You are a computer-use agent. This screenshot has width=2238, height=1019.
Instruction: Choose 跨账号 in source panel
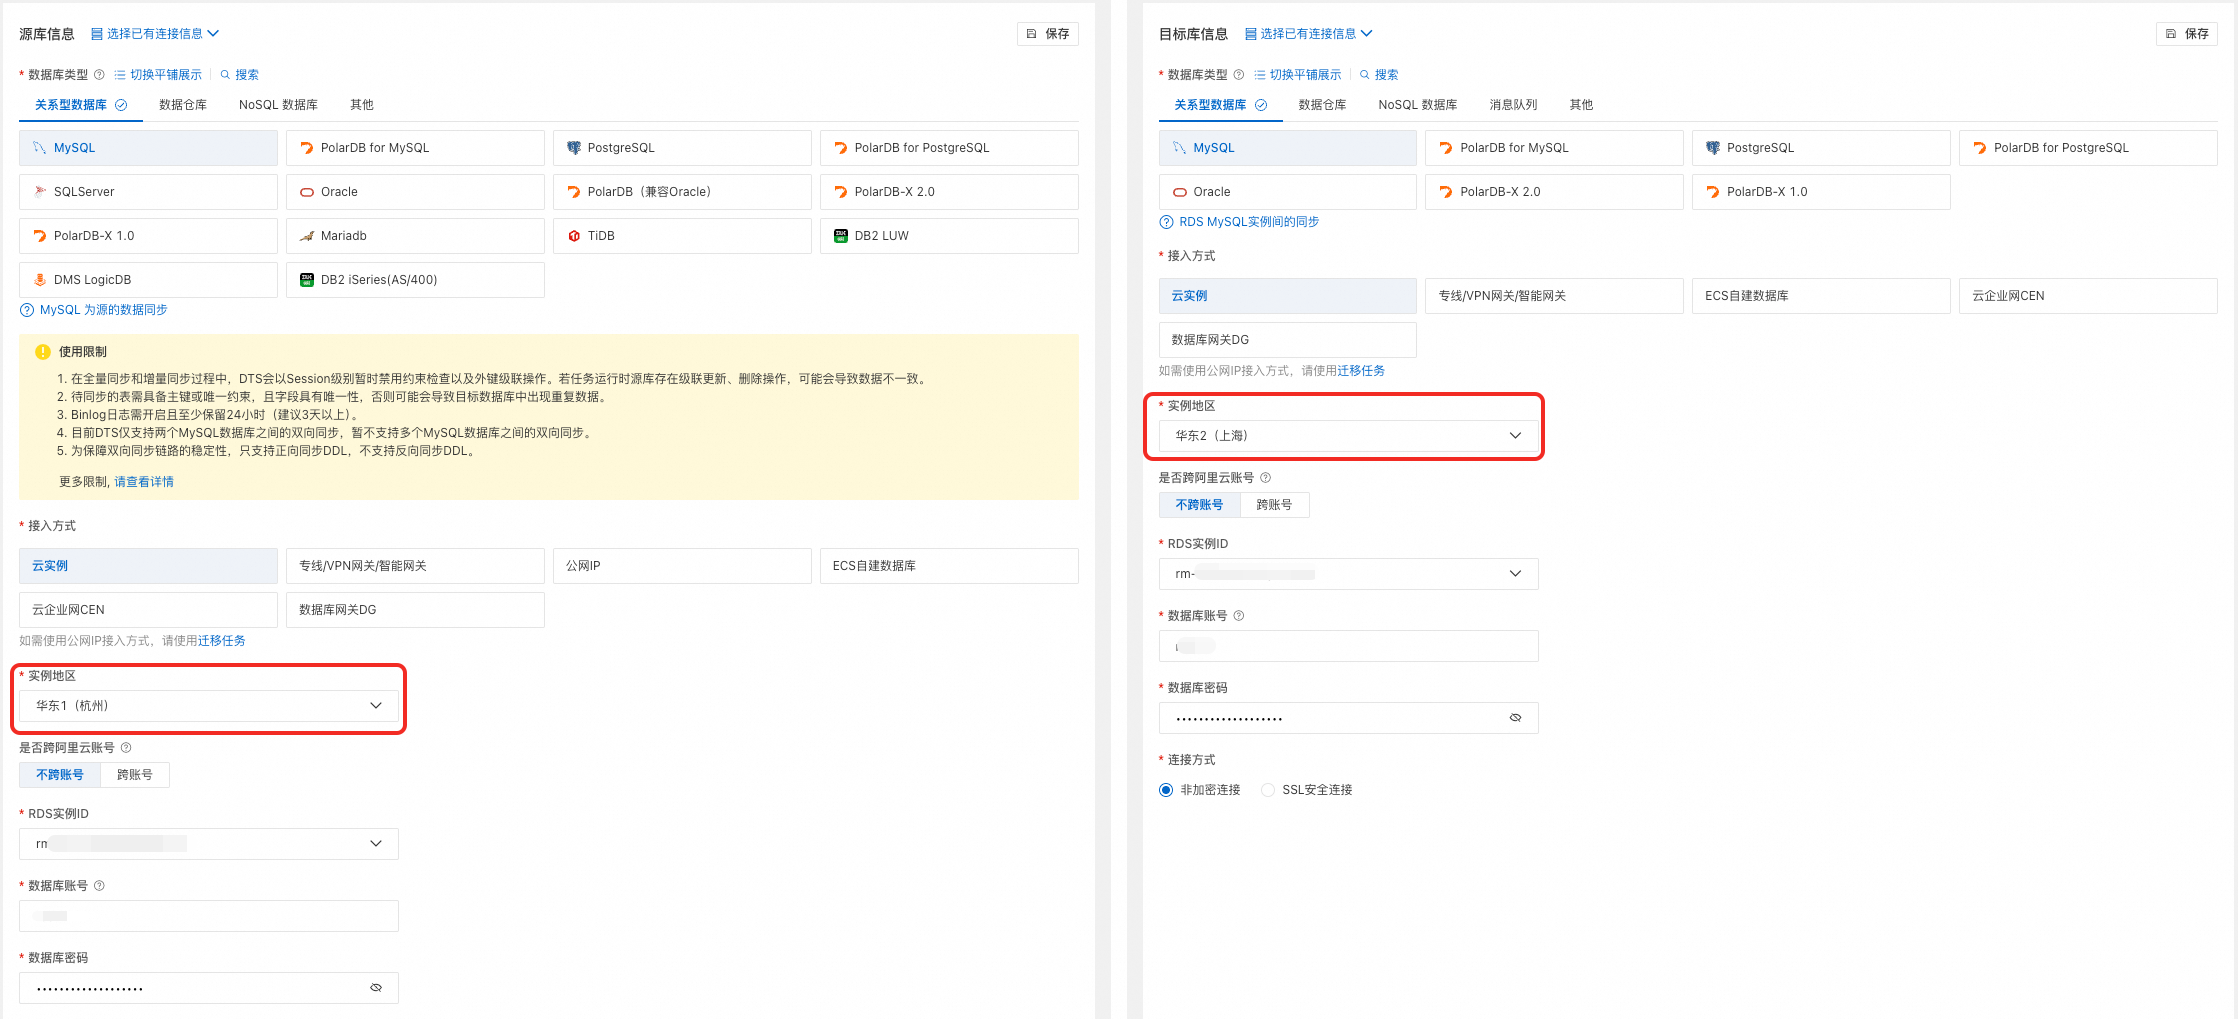click(135, 775)
